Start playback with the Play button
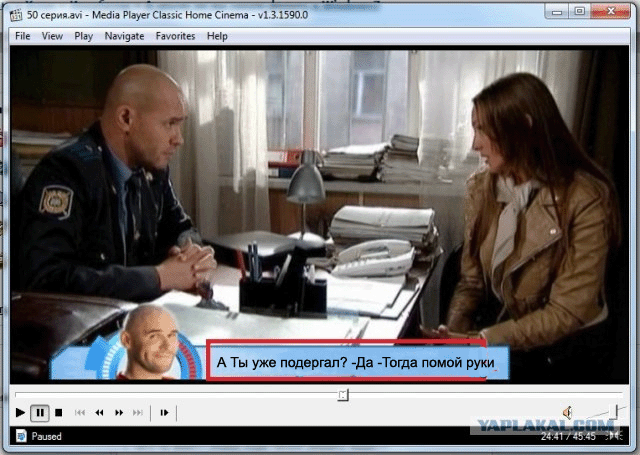This screenshot has width=640, height=455. click(20, 413)
